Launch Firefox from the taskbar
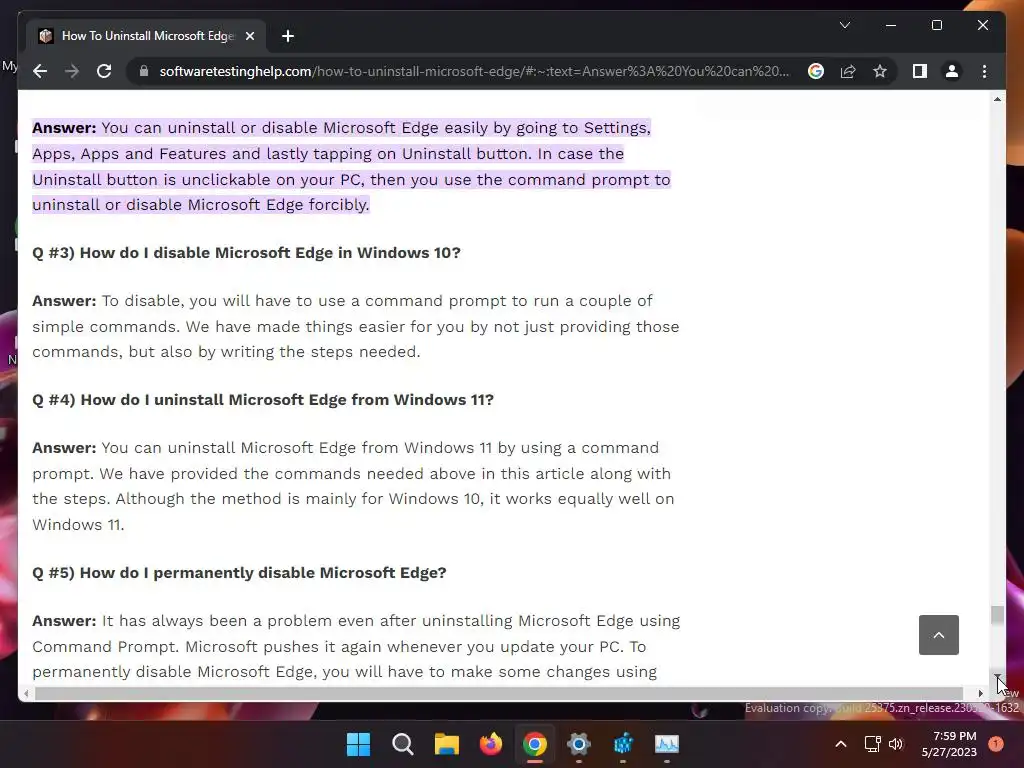 [x=490, y=744]
